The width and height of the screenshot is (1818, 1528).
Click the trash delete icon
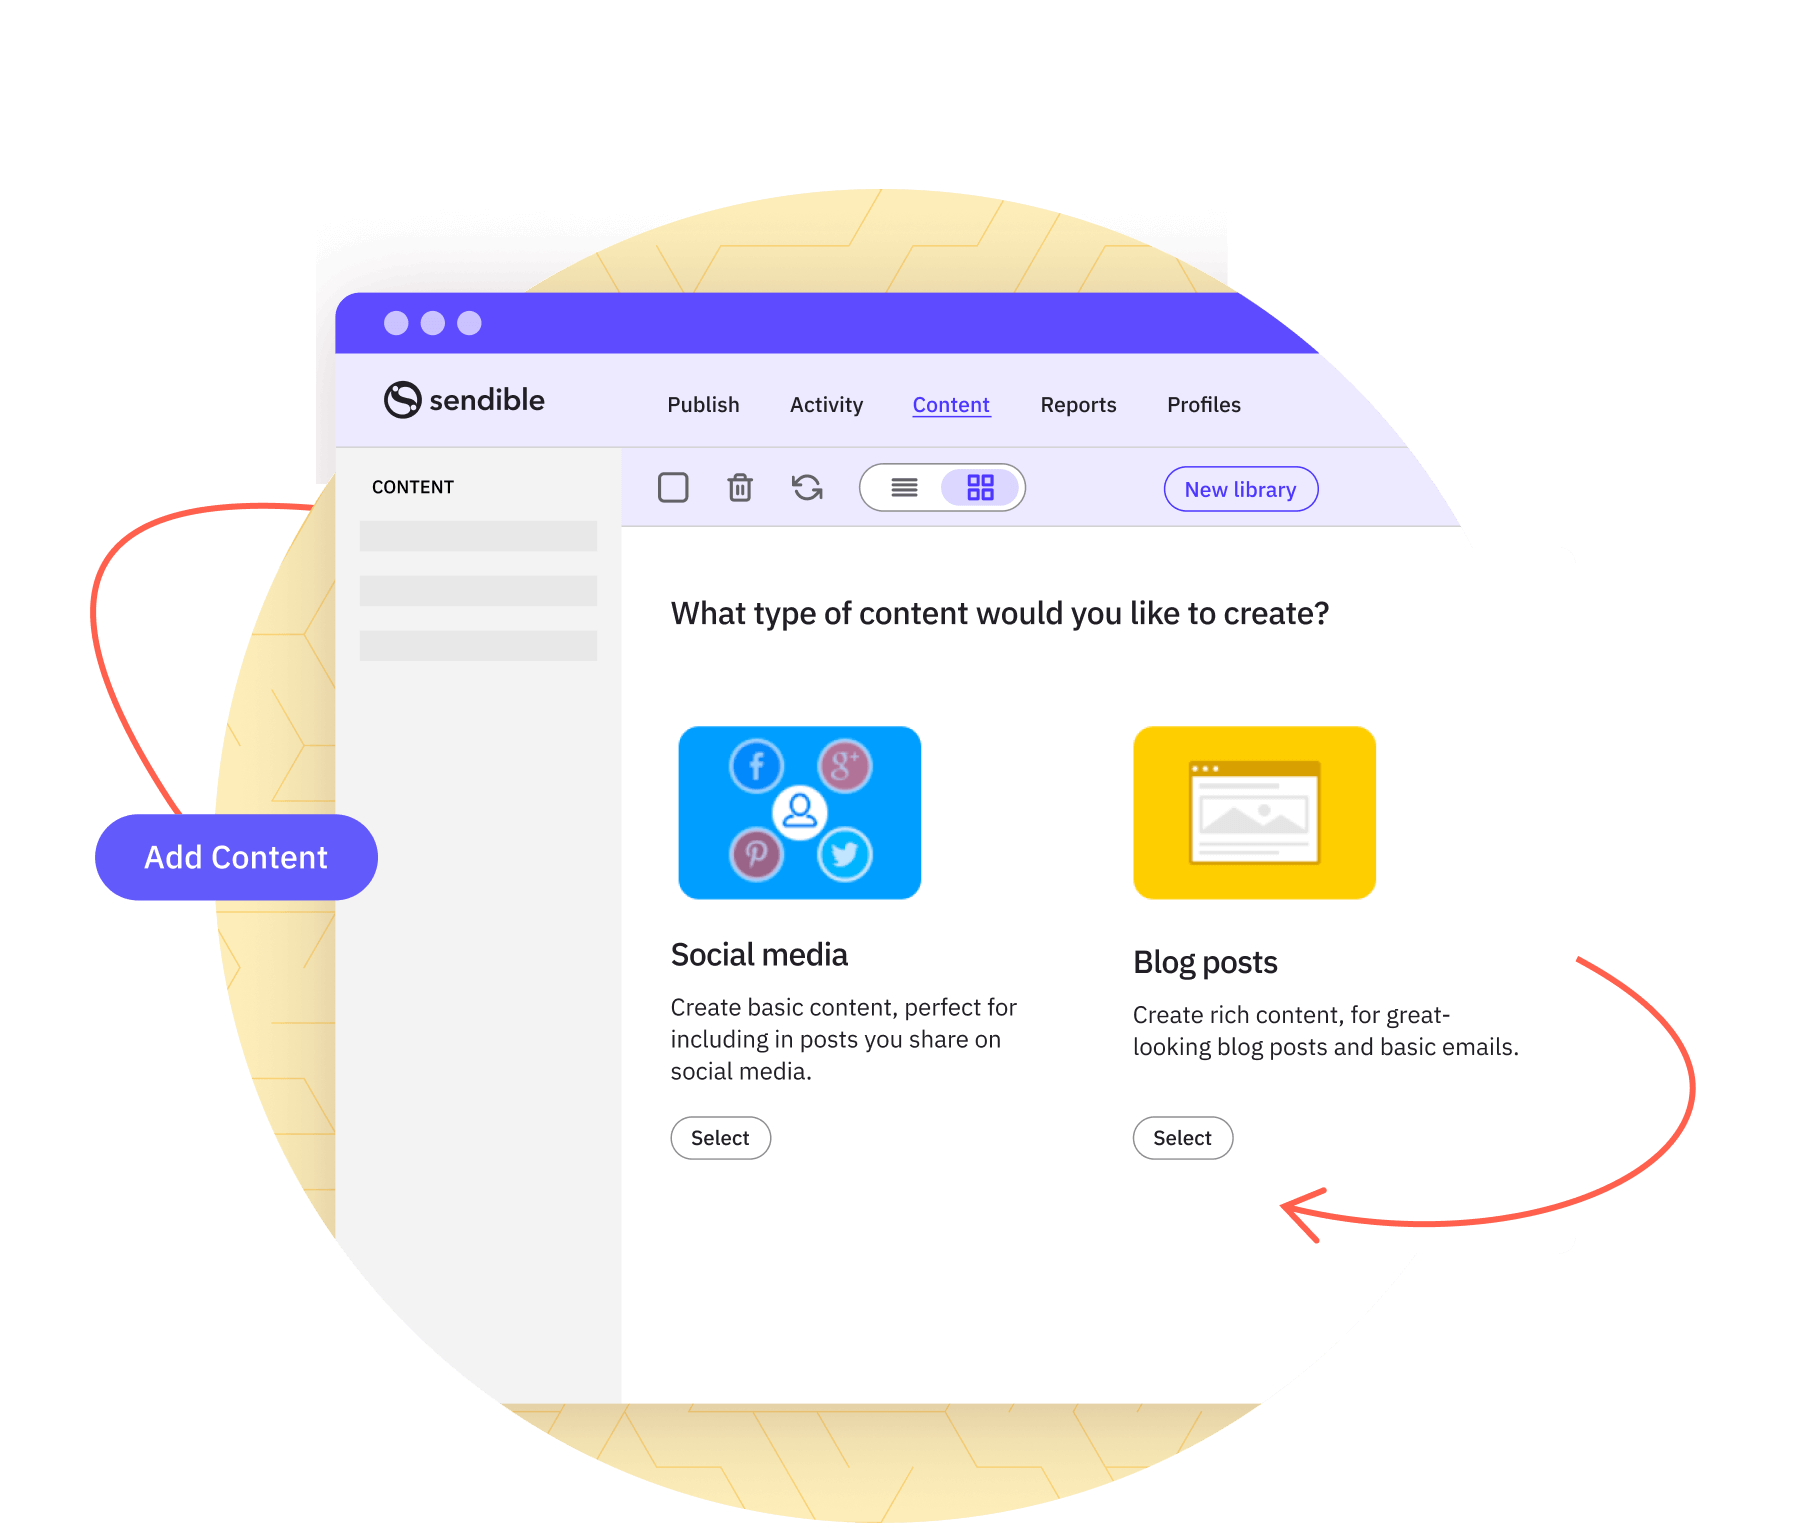tap(740, 488)
